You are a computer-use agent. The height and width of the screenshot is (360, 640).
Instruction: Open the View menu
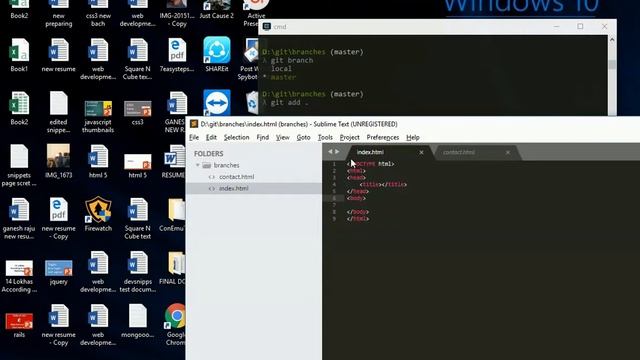tap(282, 138)
